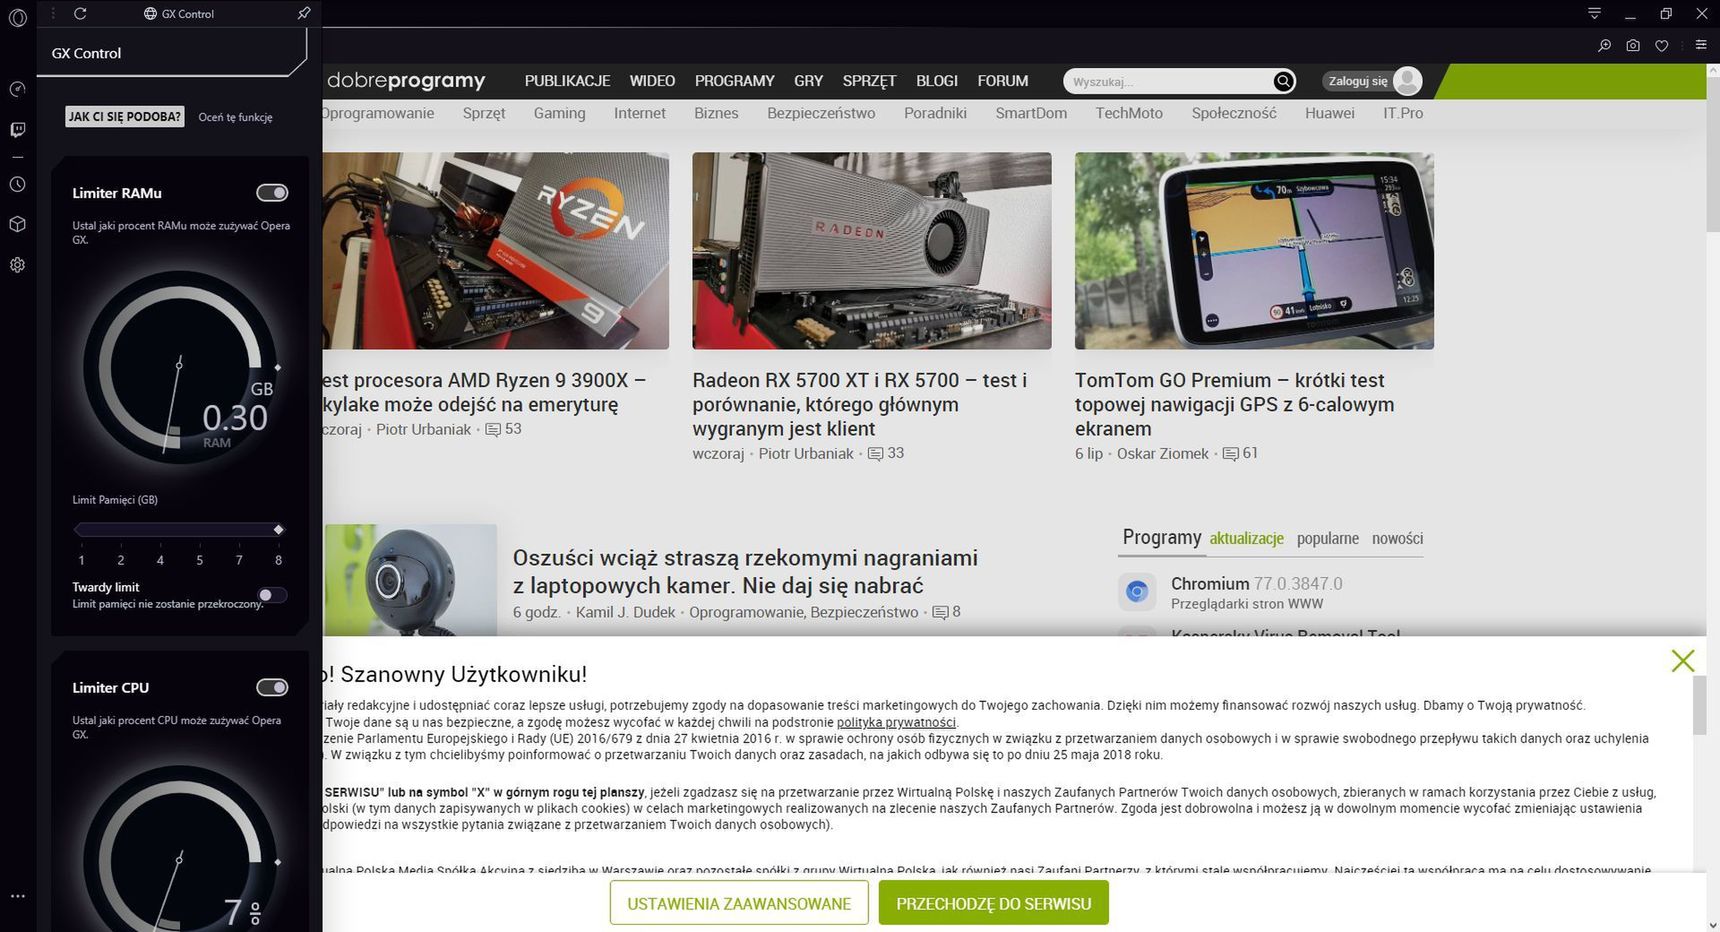Open Chromium 77.0.3847.0 program link
The height and width of the screenshot is (932, 1720).
coord(1257,583)
